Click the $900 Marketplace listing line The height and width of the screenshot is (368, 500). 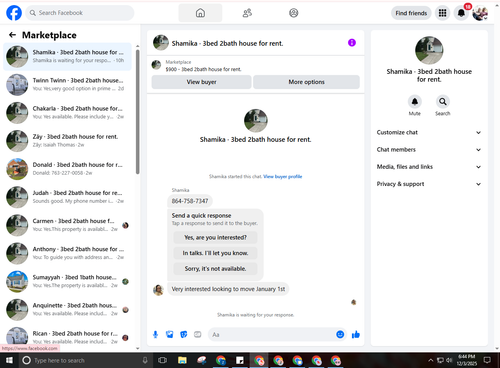click(203, 69)
